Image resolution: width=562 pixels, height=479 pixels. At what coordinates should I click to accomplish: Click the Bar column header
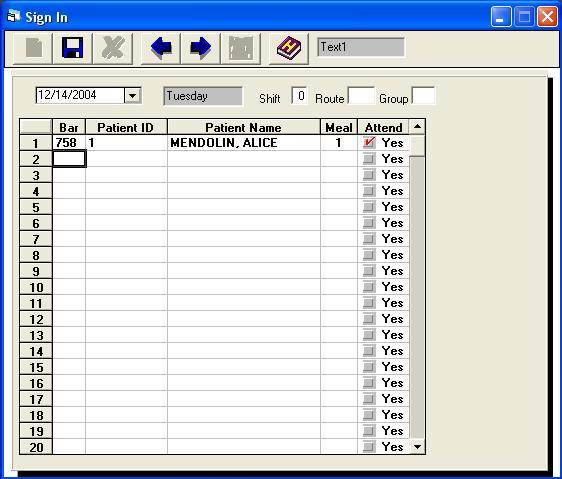[x=69, y=127]
